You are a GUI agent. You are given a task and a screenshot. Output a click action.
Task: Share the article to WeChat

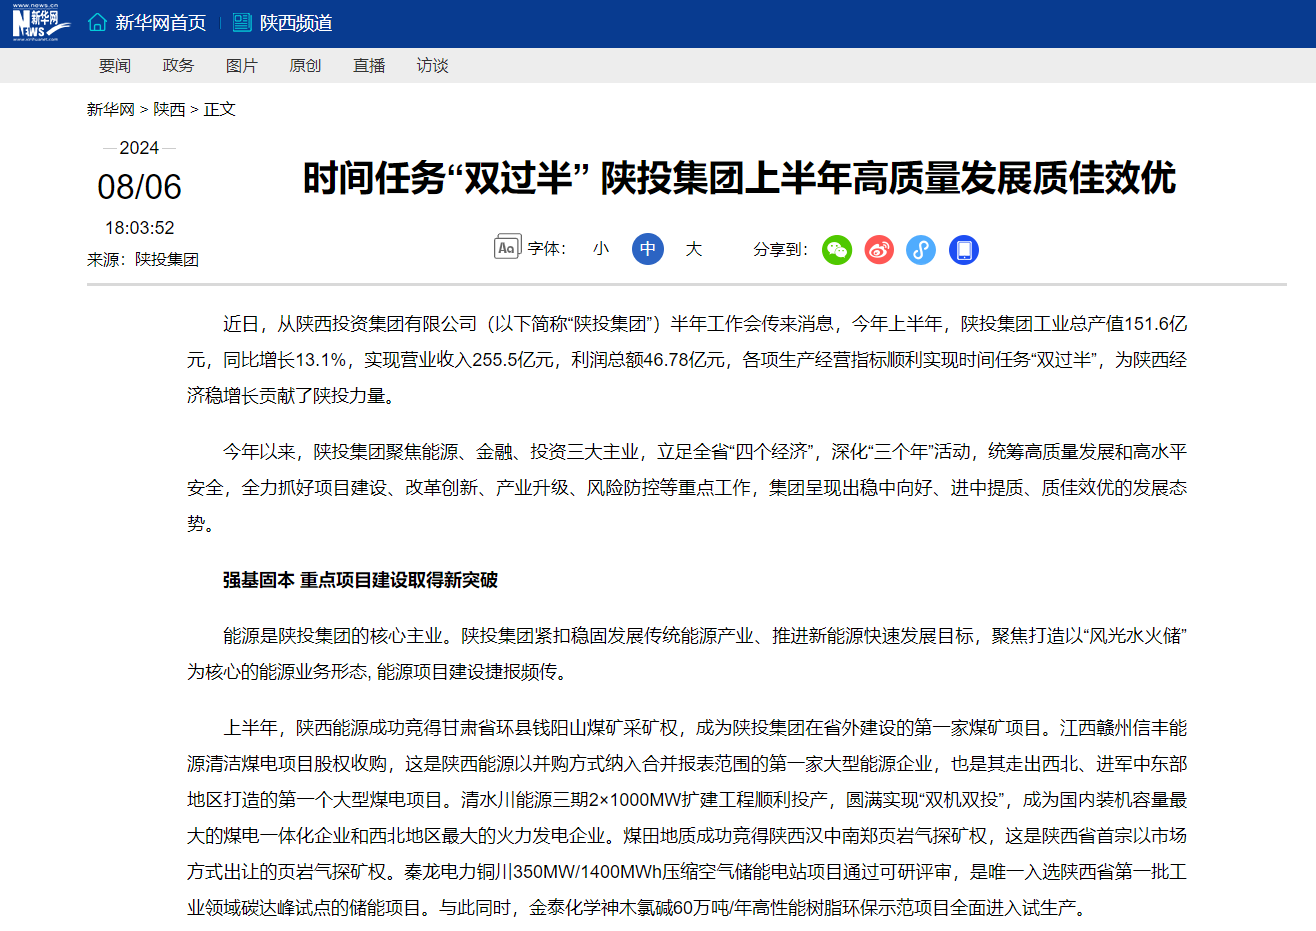(x=836, y=250)
